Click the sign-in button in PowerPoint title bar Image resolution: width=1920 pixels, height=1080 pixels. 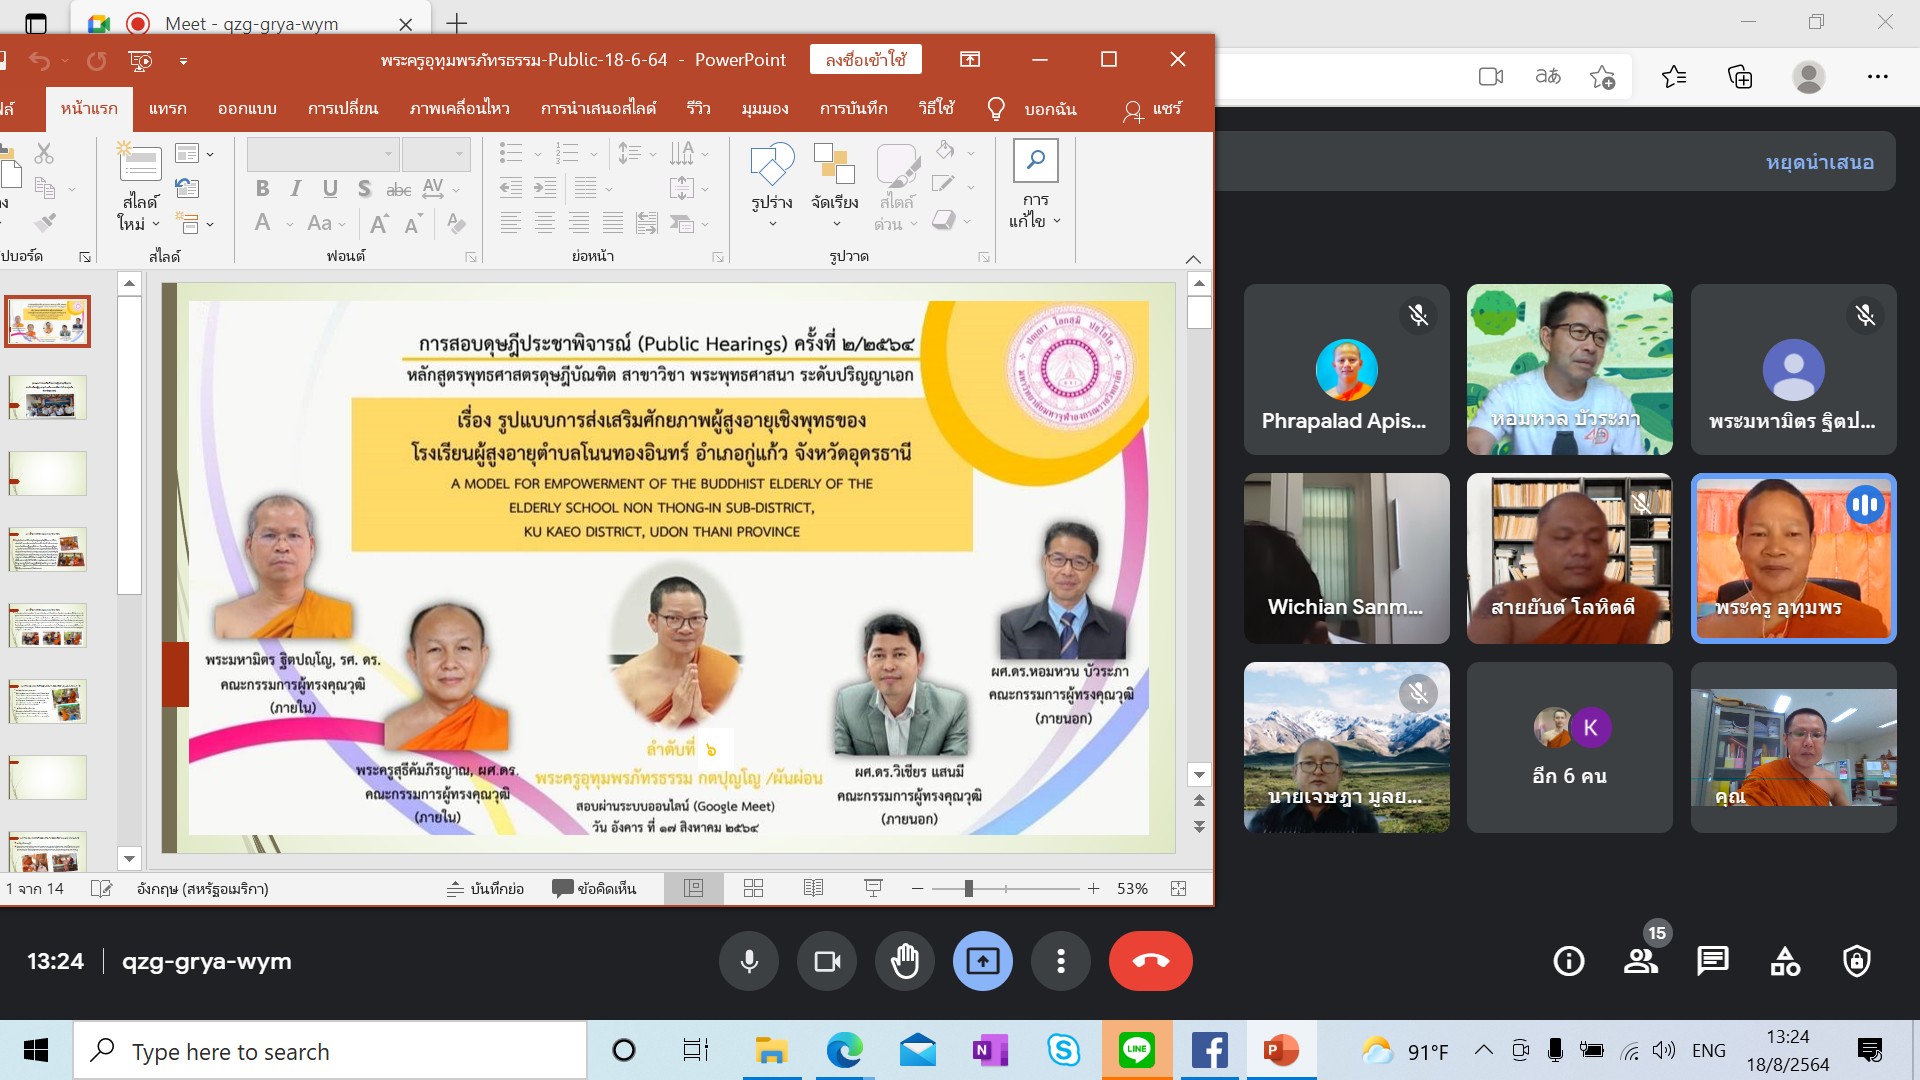tap(866, 60)
